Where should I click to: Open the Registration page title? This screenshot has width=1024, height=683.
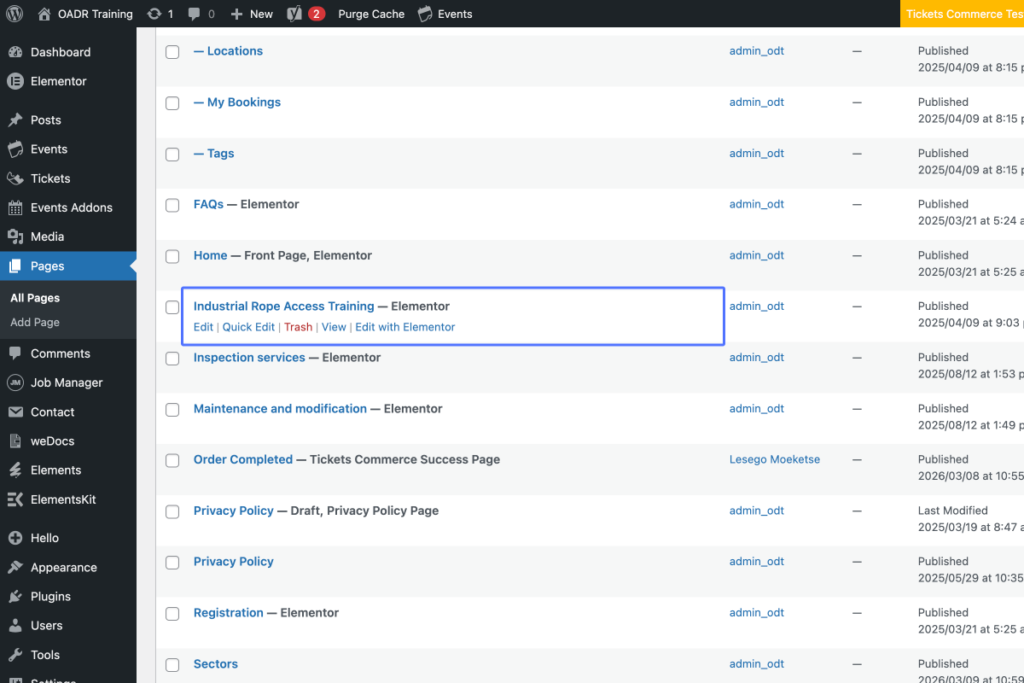(x=228, y=612)
